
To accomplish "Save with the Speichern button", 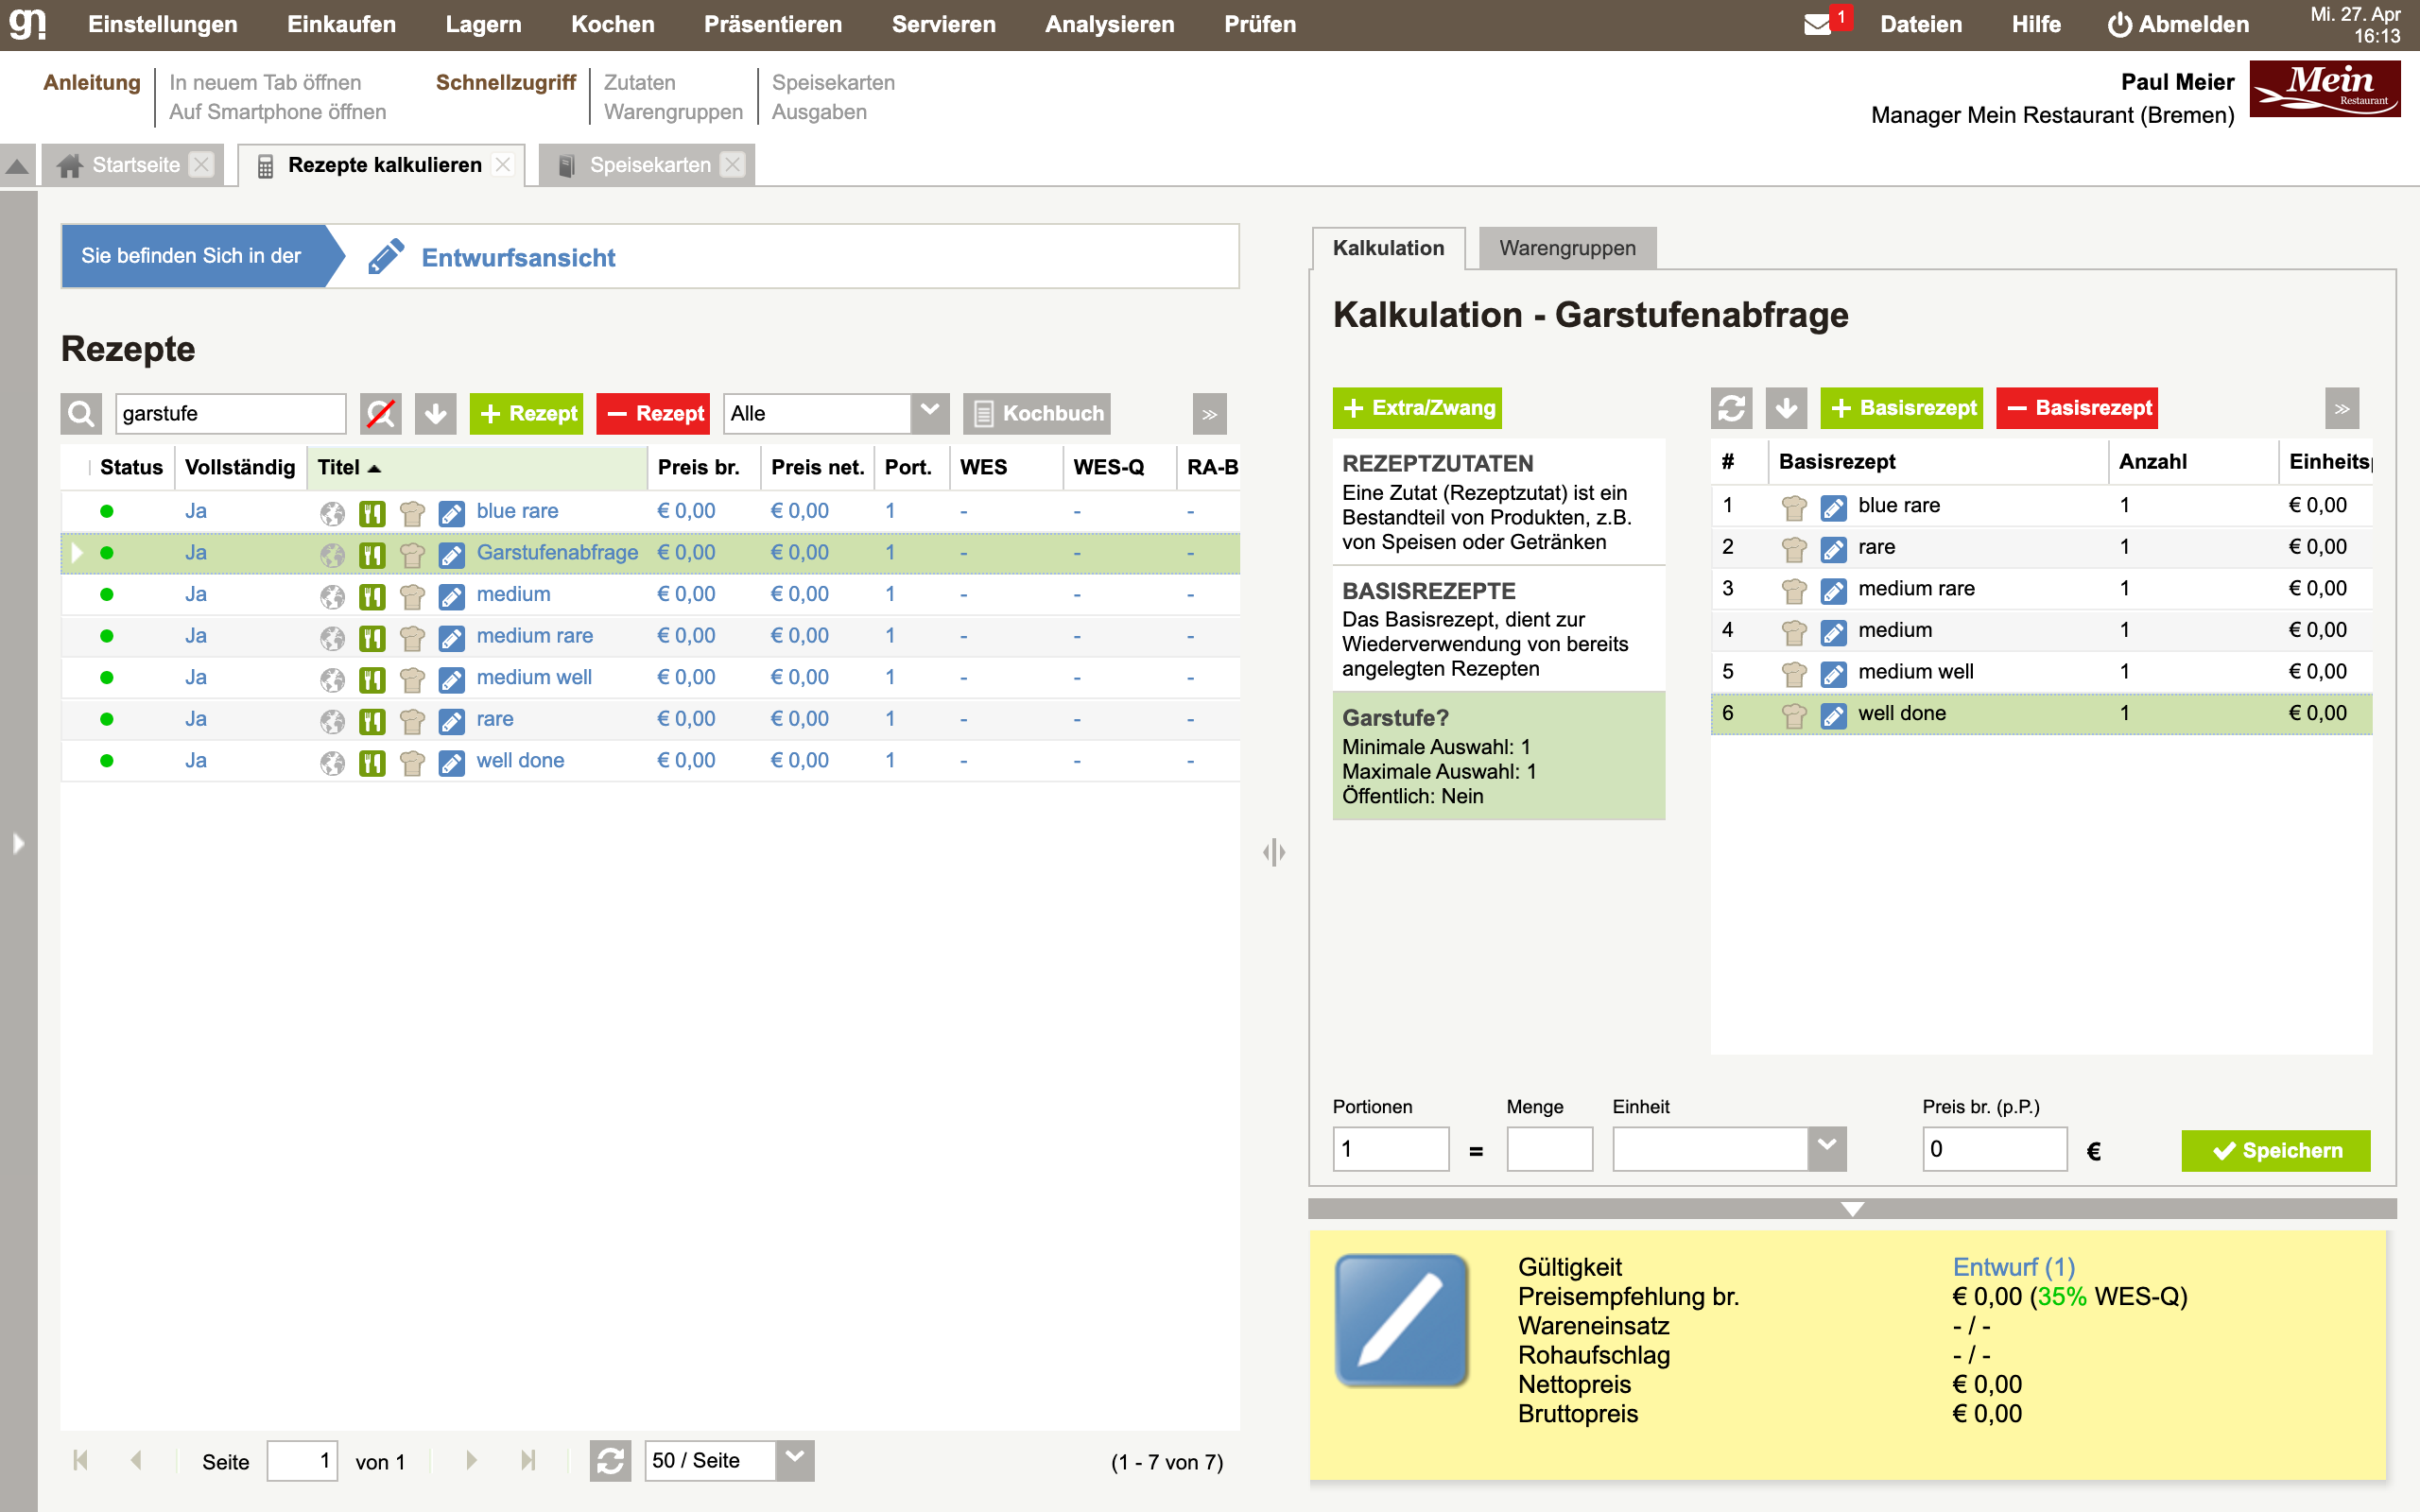I will click(x=2276, y=1150).
